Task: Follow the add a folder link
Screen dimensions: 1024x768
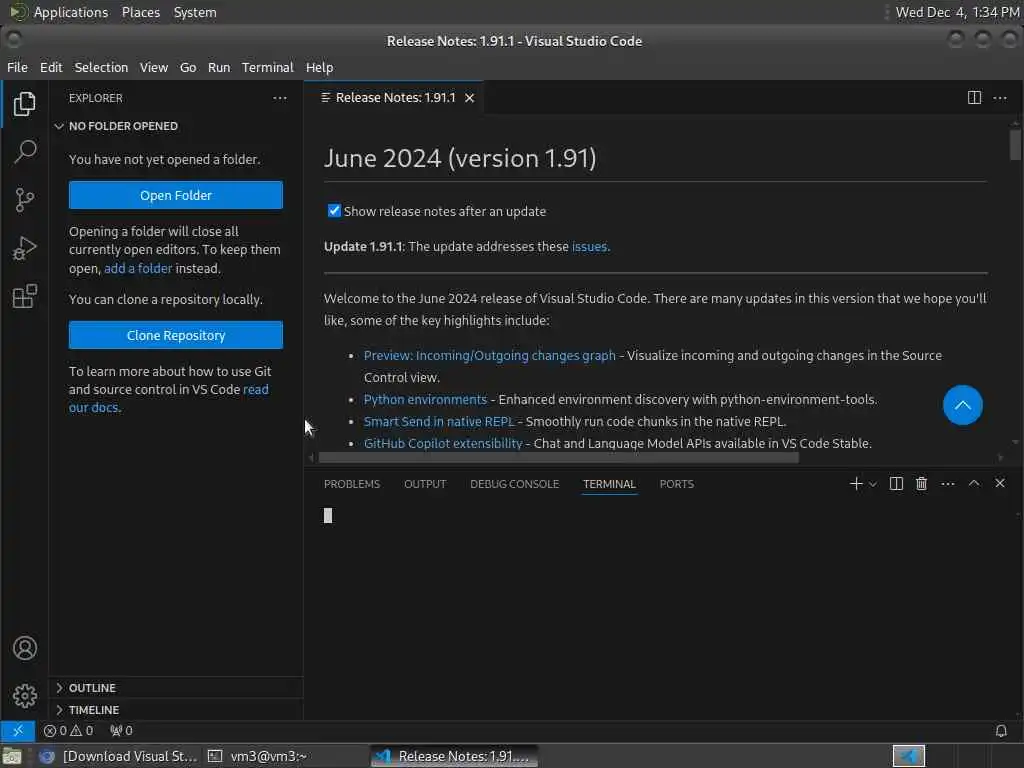Action: (138, 268)
